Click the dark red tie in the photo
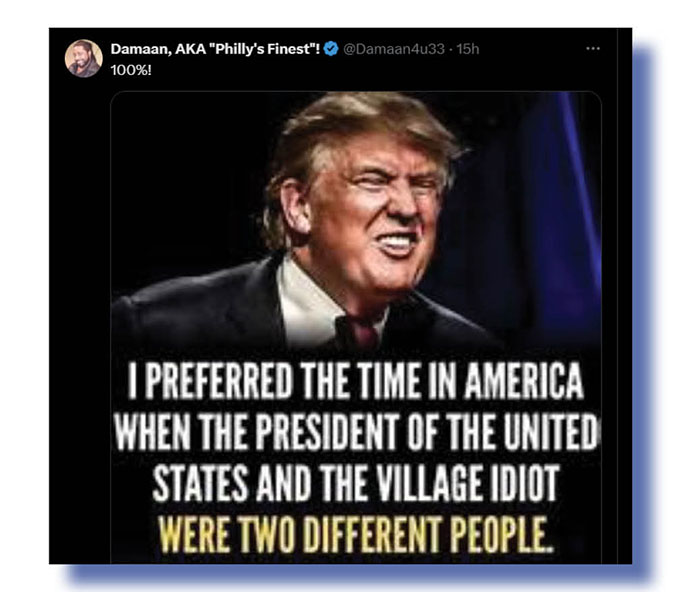680x592 pixels. [362, 332]
